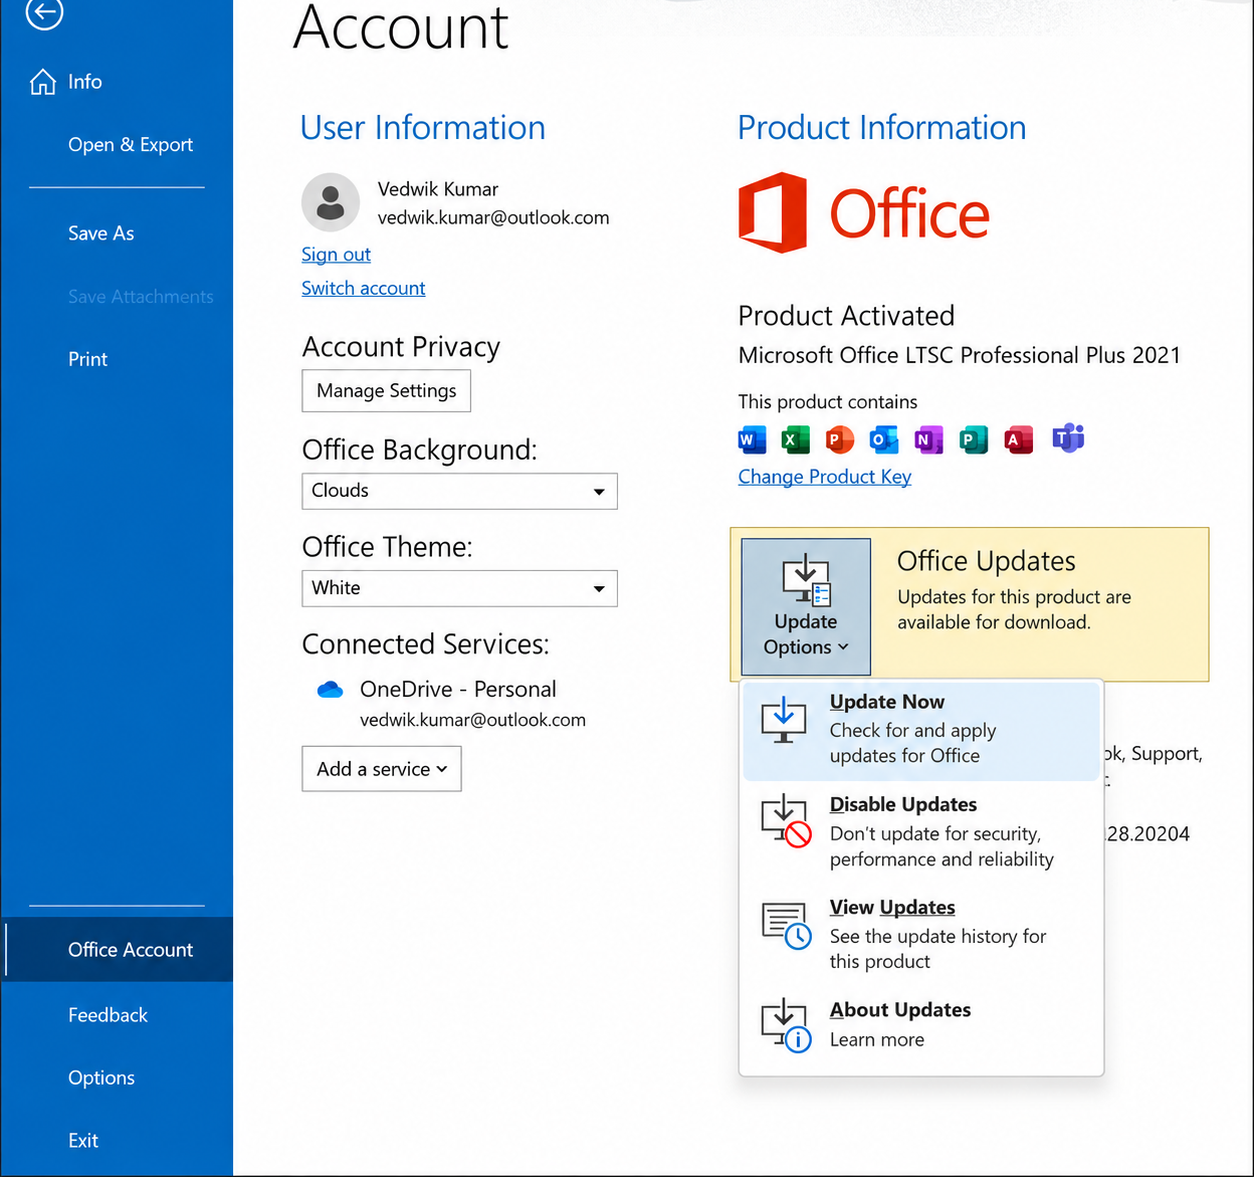Click the Vedwik Kumar user name
This screenshot has width=1254, height=1177.
[438, 189]
